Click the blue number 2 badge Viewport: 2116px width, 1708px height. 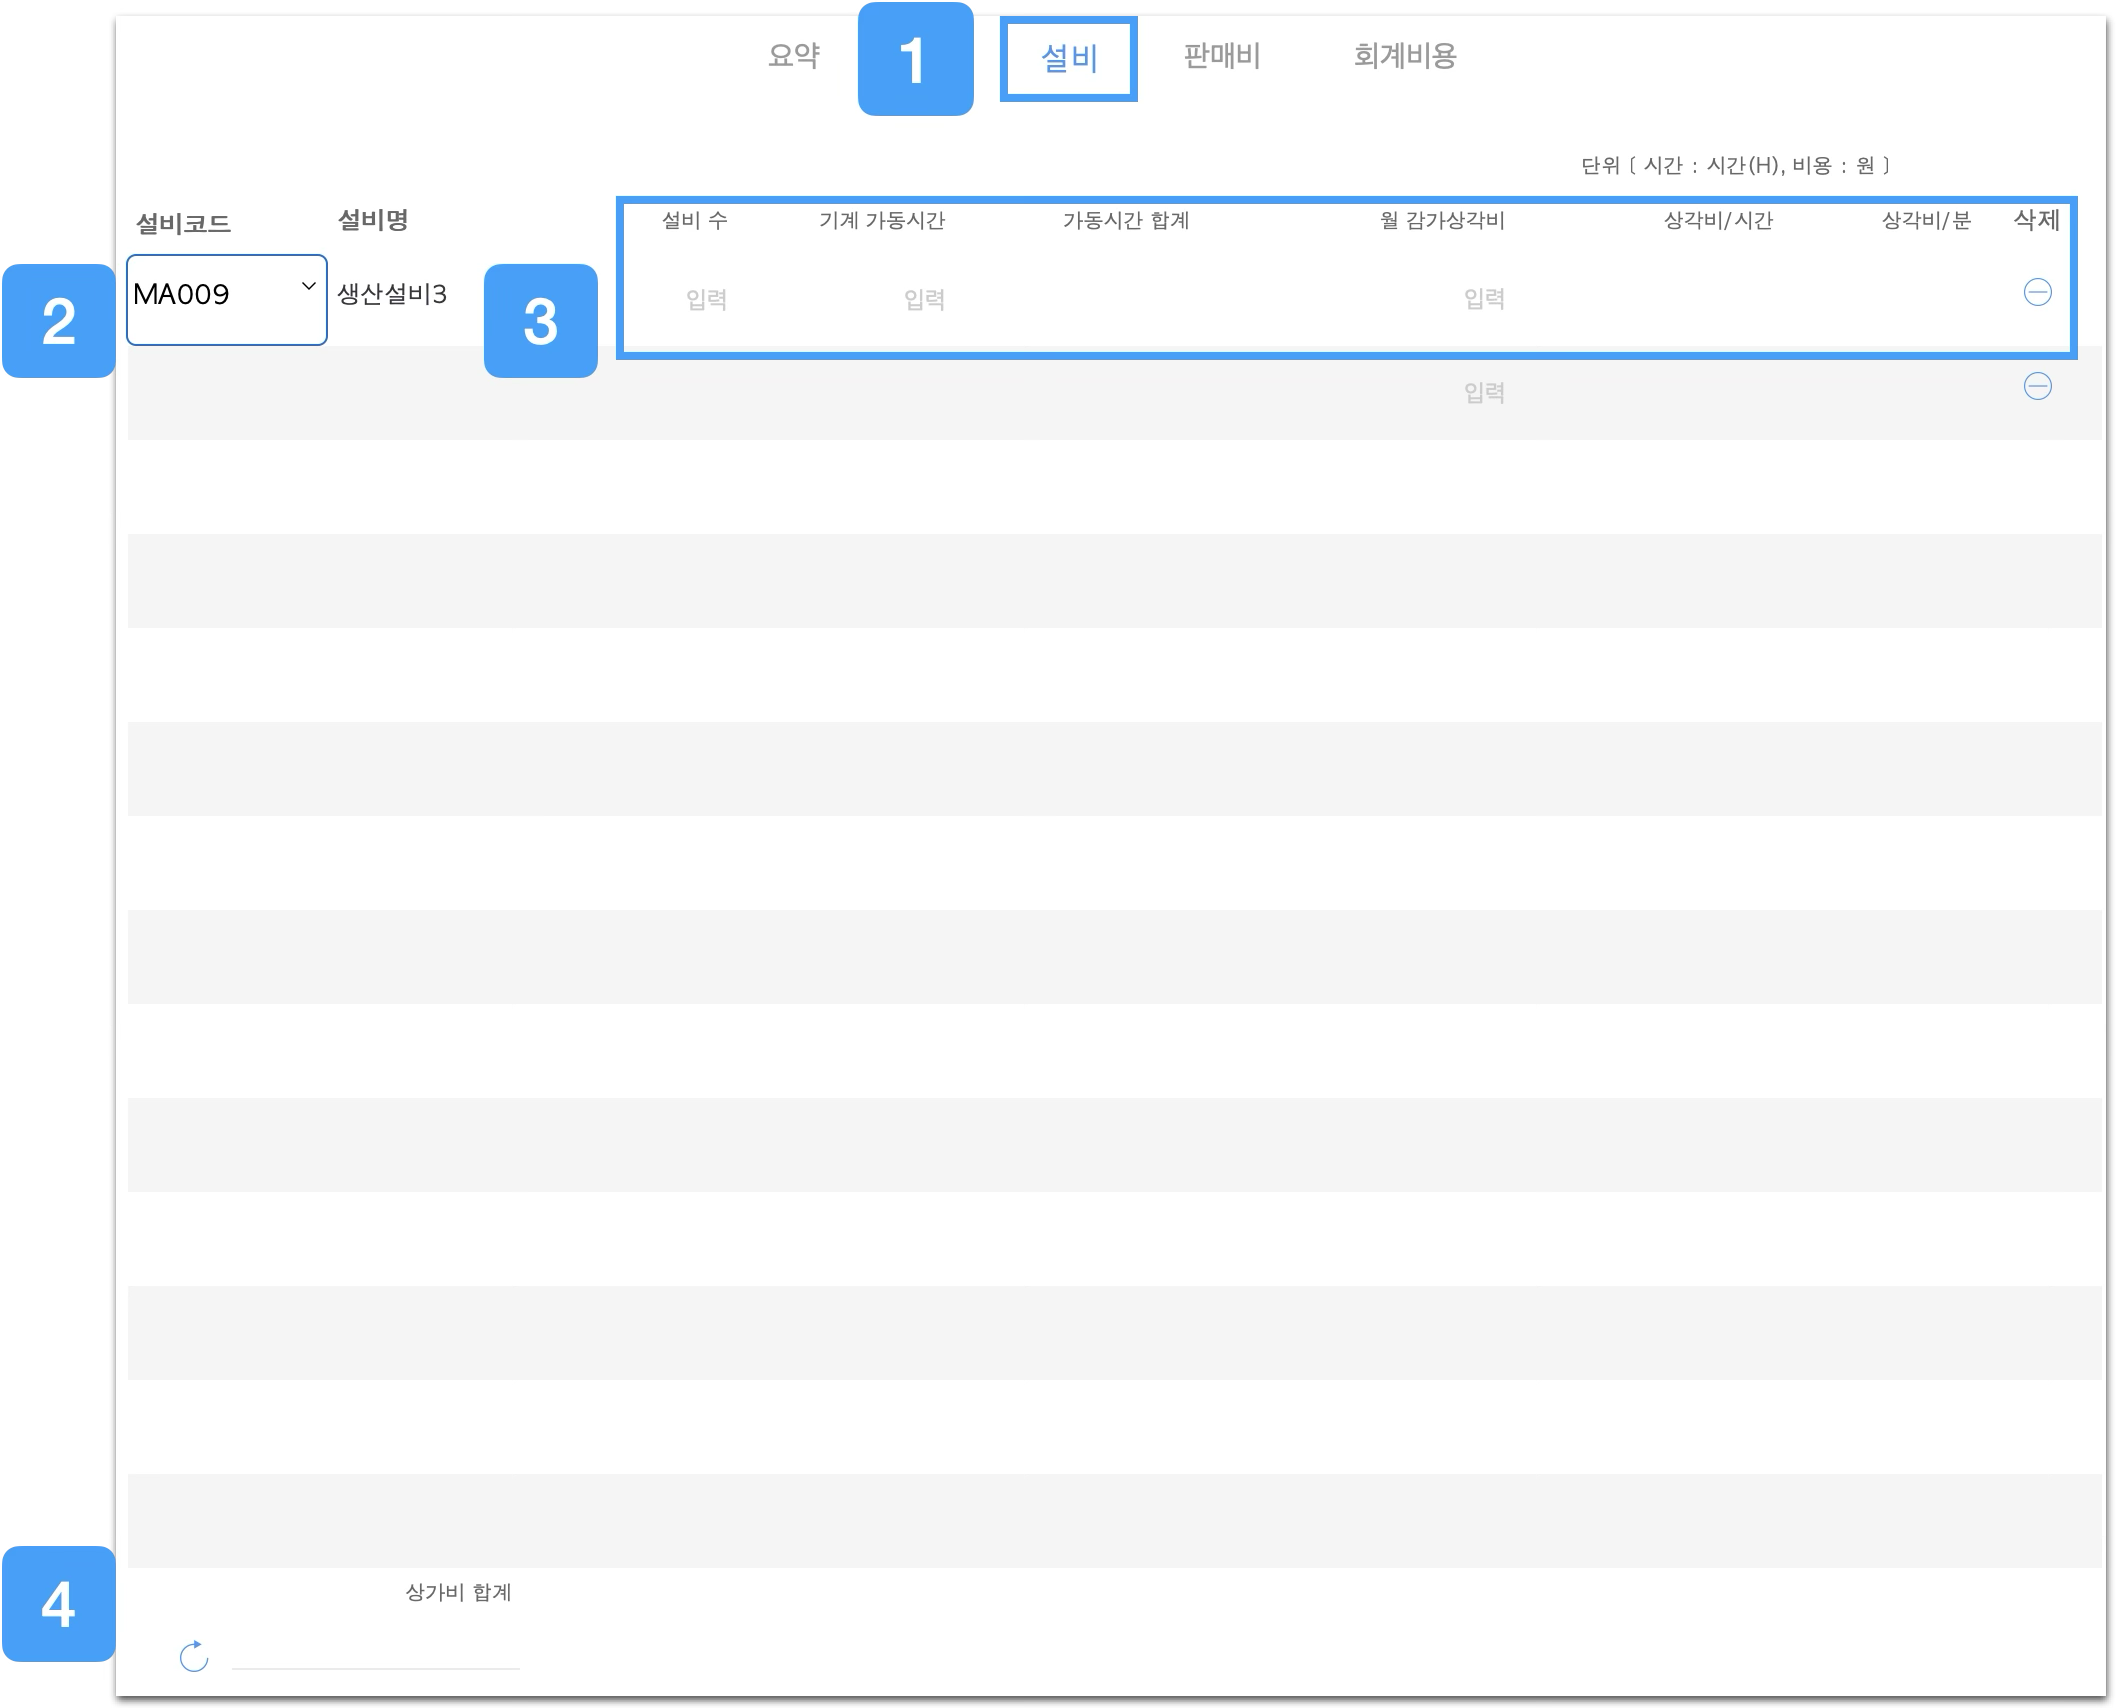tap(59, 321)
